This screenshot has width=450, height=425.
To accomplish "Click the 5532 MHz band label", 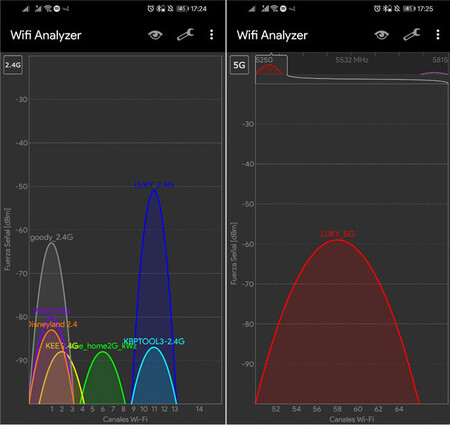I will coord(352,60).
